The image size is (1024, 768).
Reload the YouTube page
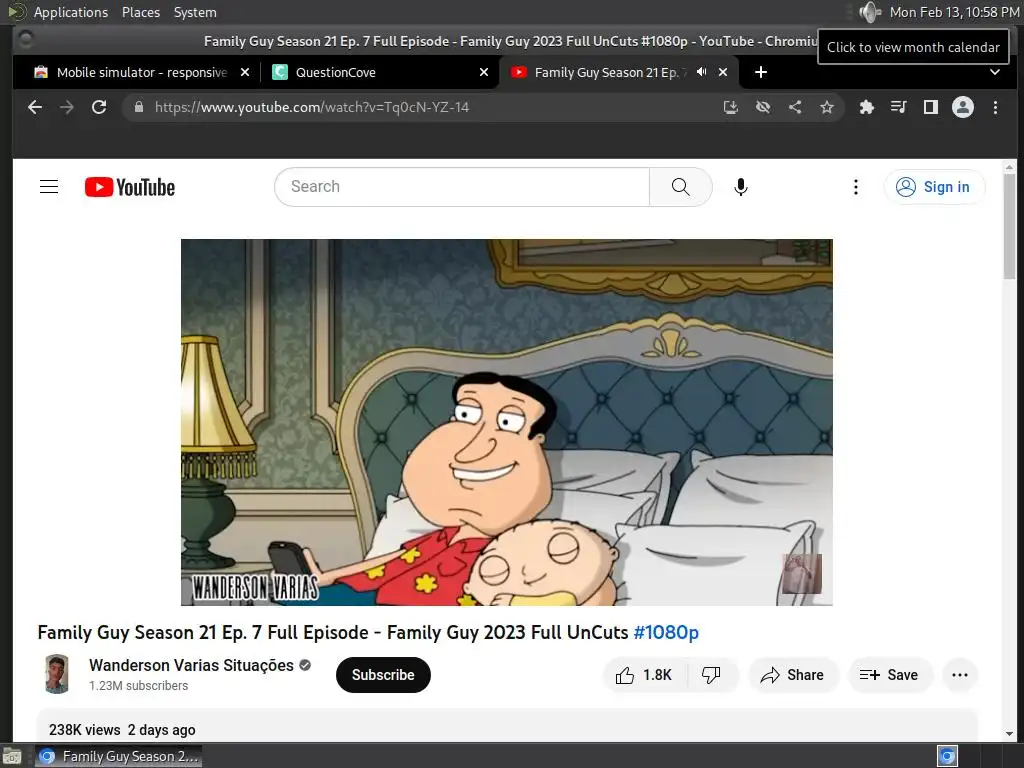[99, 107]
